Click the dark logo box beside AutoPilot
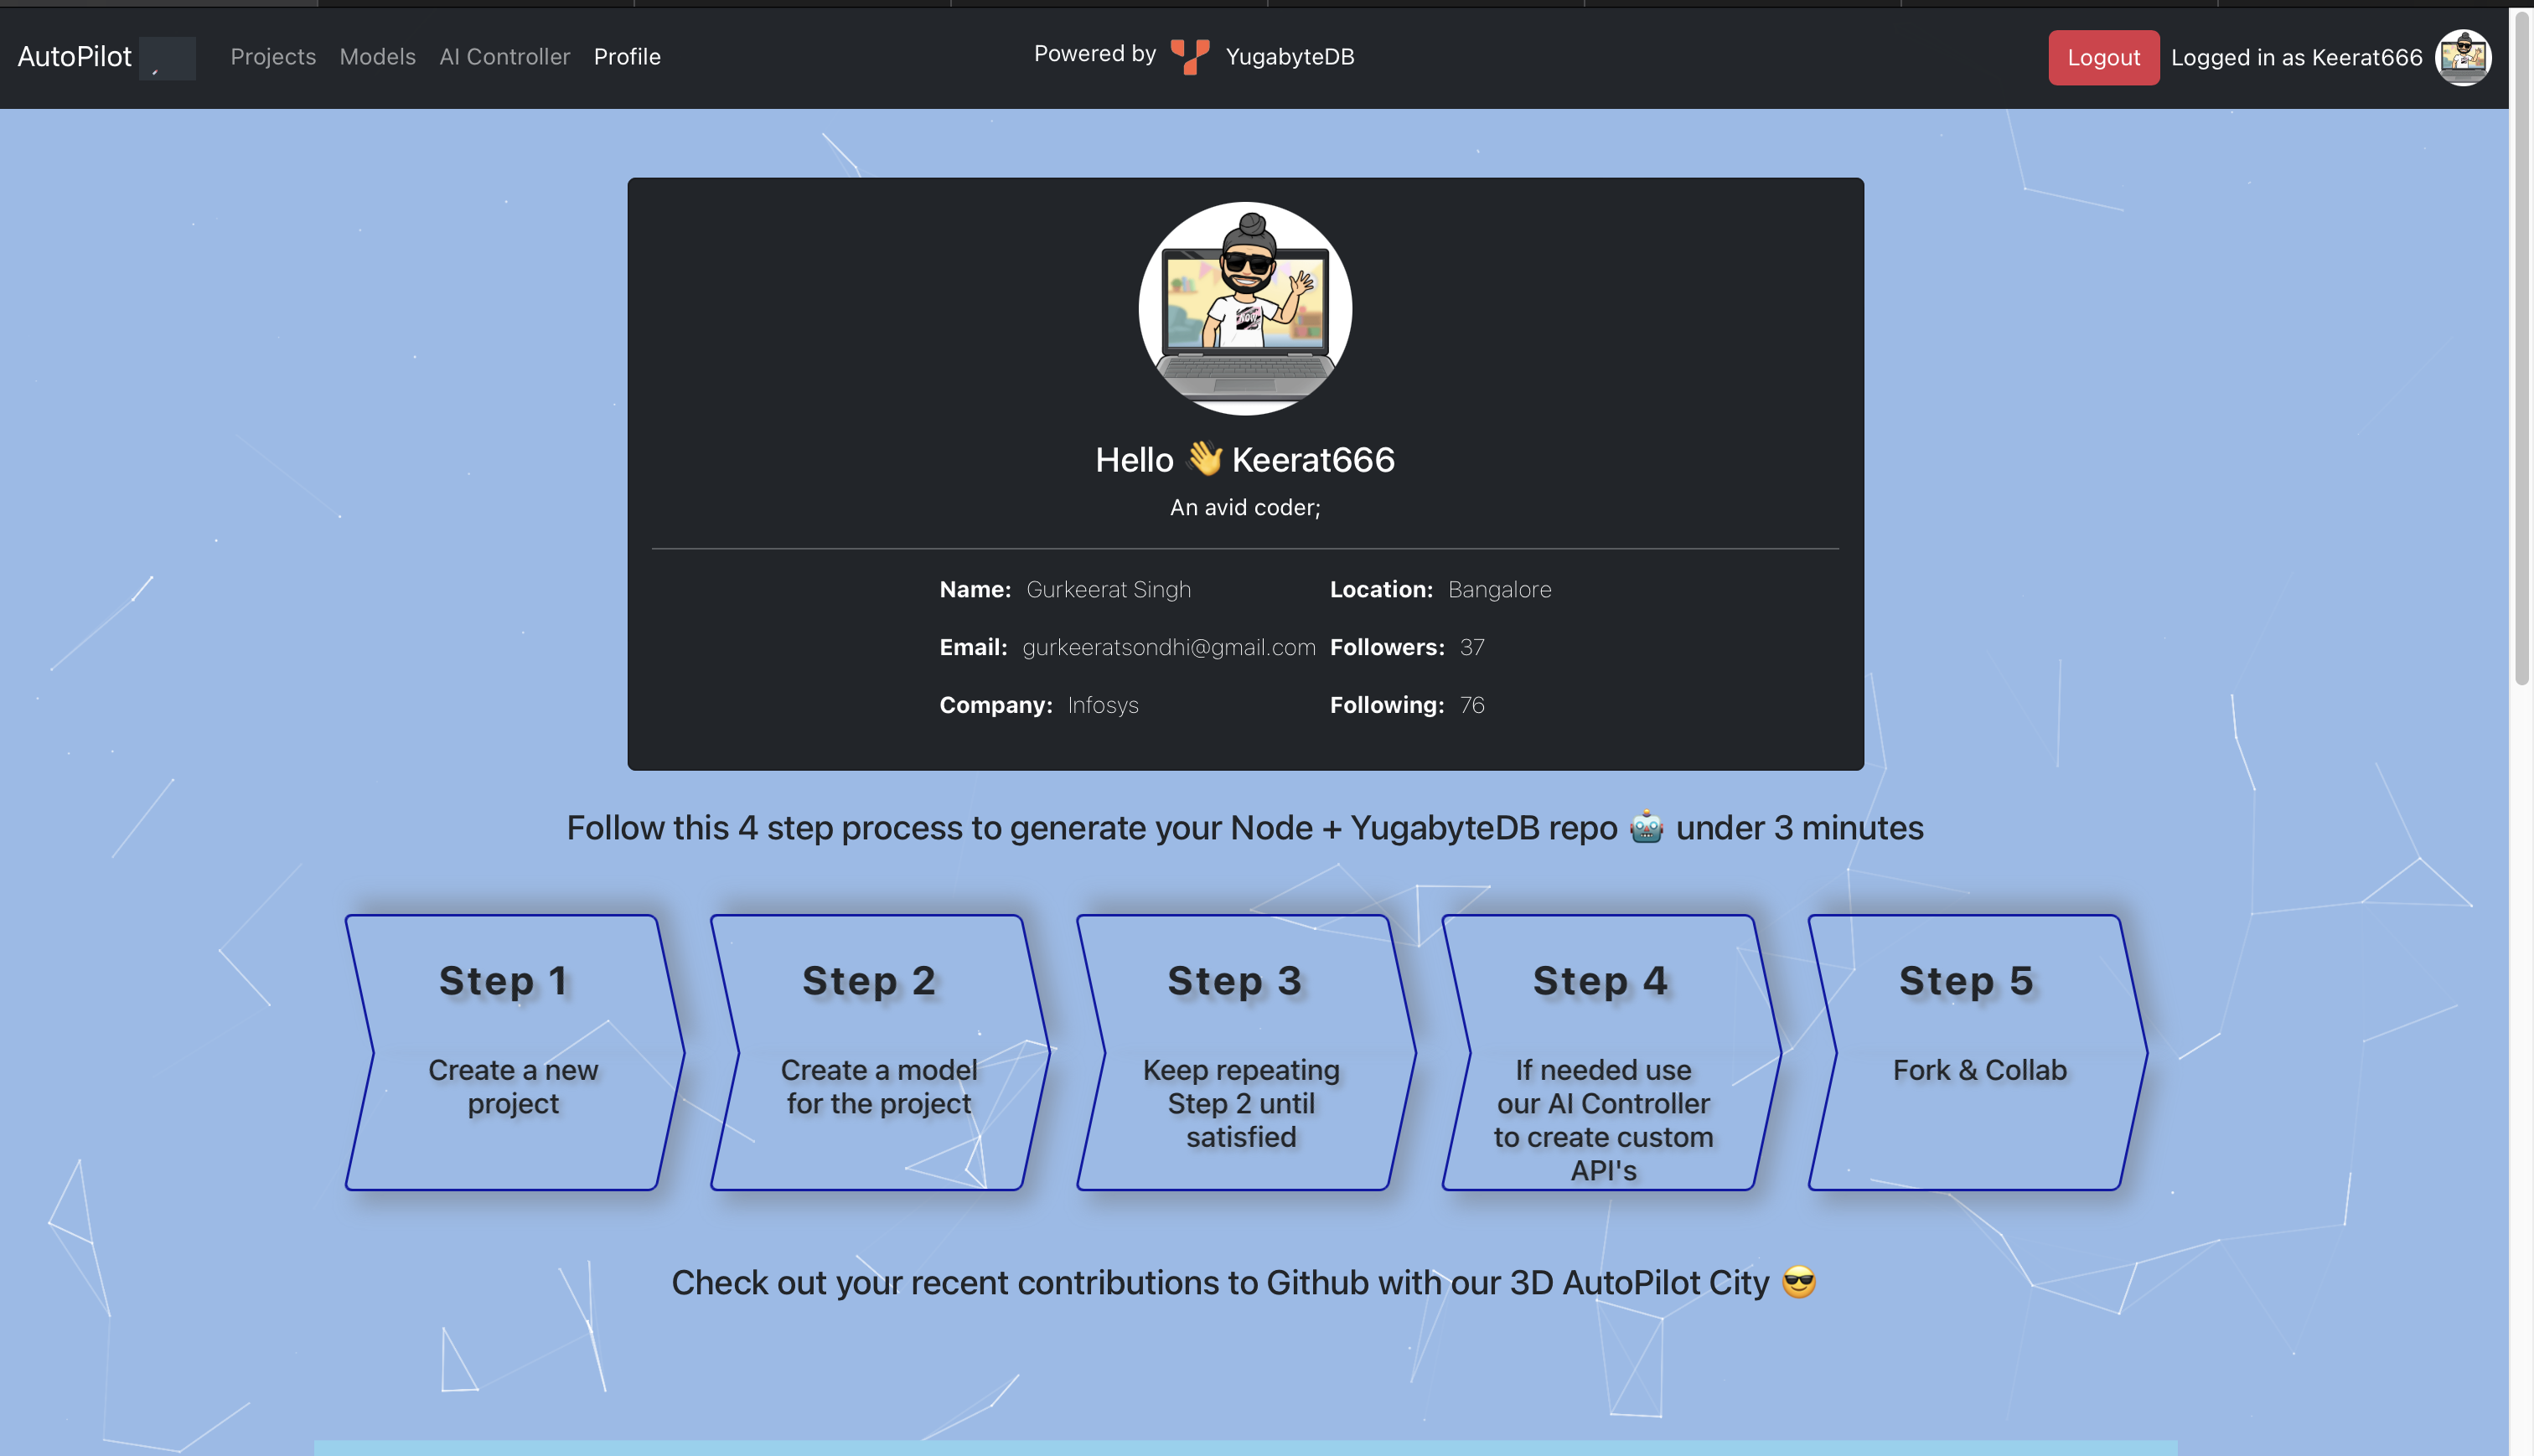The width and height of the screenshot is (2534, 1456). (x=167, y=58)
